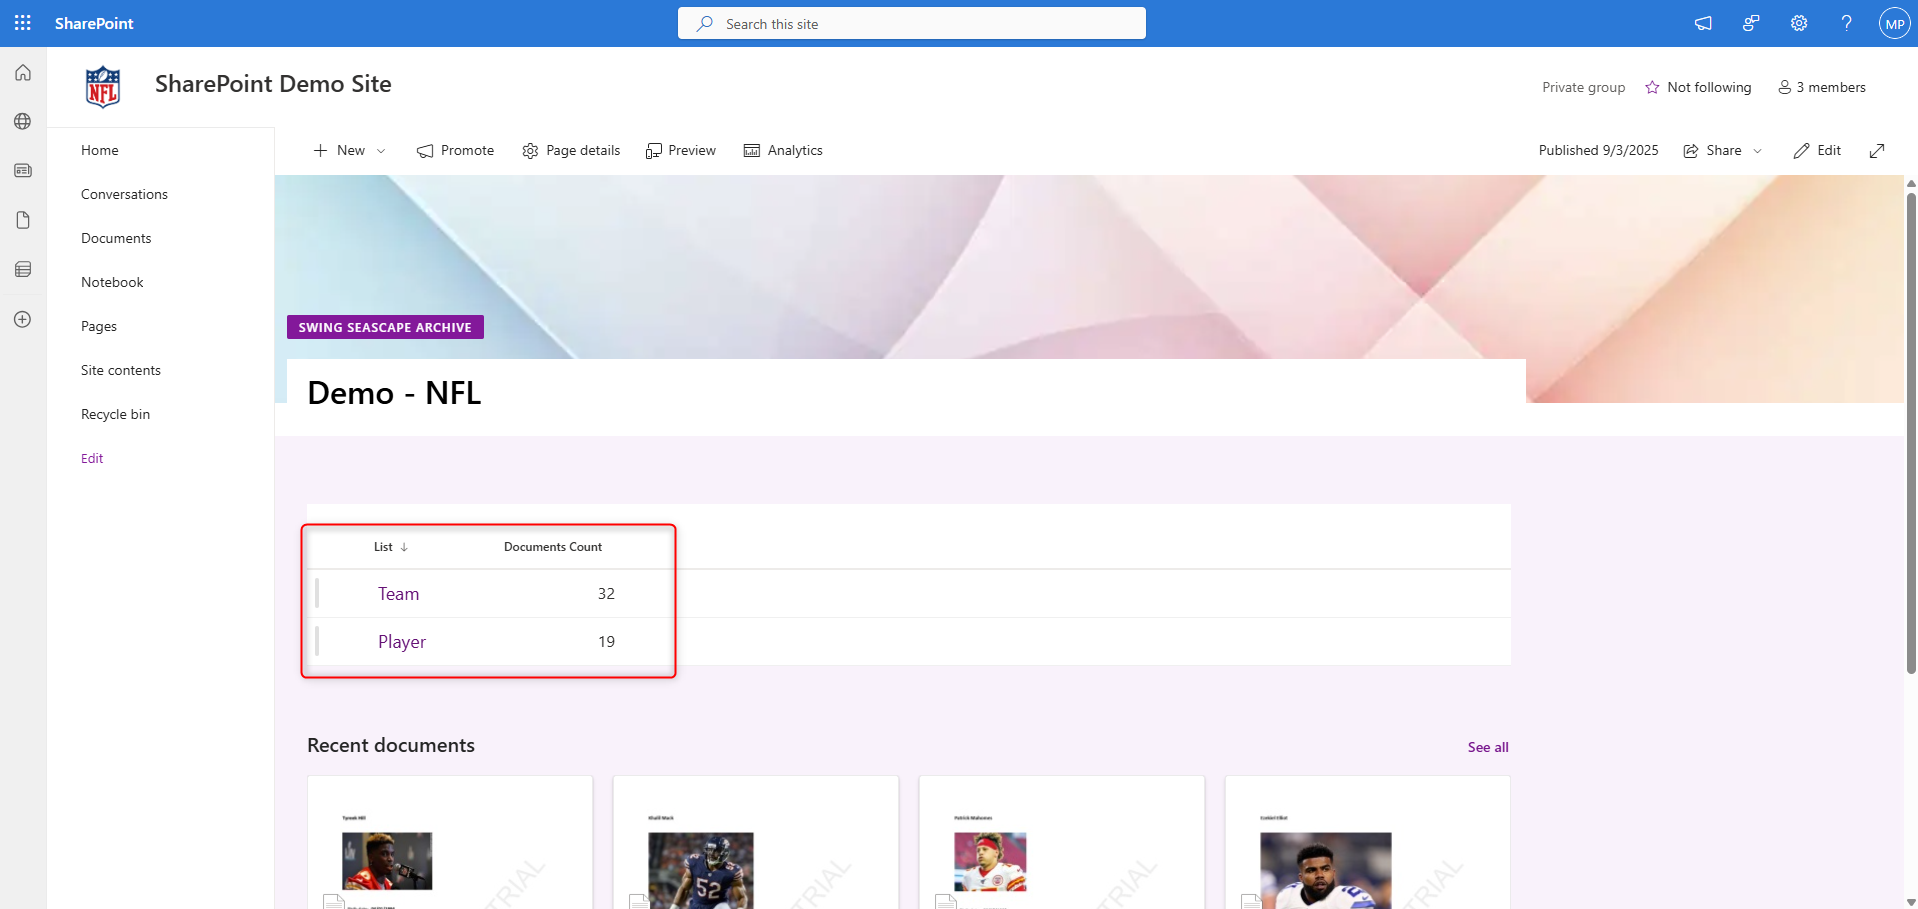The height and width of the screenshot is (909, 1918).
Task: Click the settings gear icon
Action: (x=1798, y=23)
